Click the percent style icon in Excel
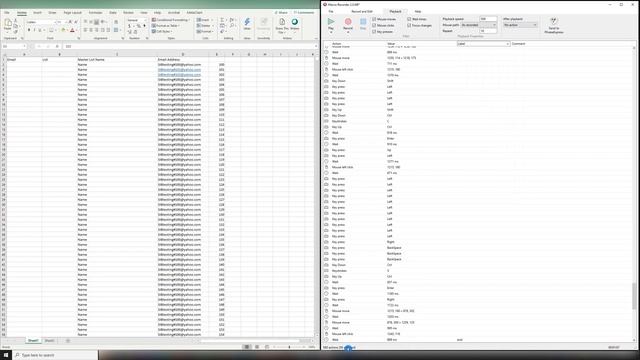Screen dimensions: 640x360 click(138, 26)
